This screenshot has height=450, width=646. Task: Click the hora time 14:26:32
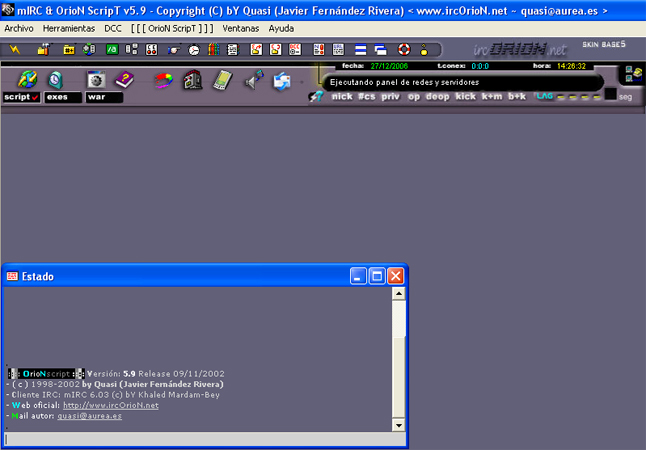571,66
